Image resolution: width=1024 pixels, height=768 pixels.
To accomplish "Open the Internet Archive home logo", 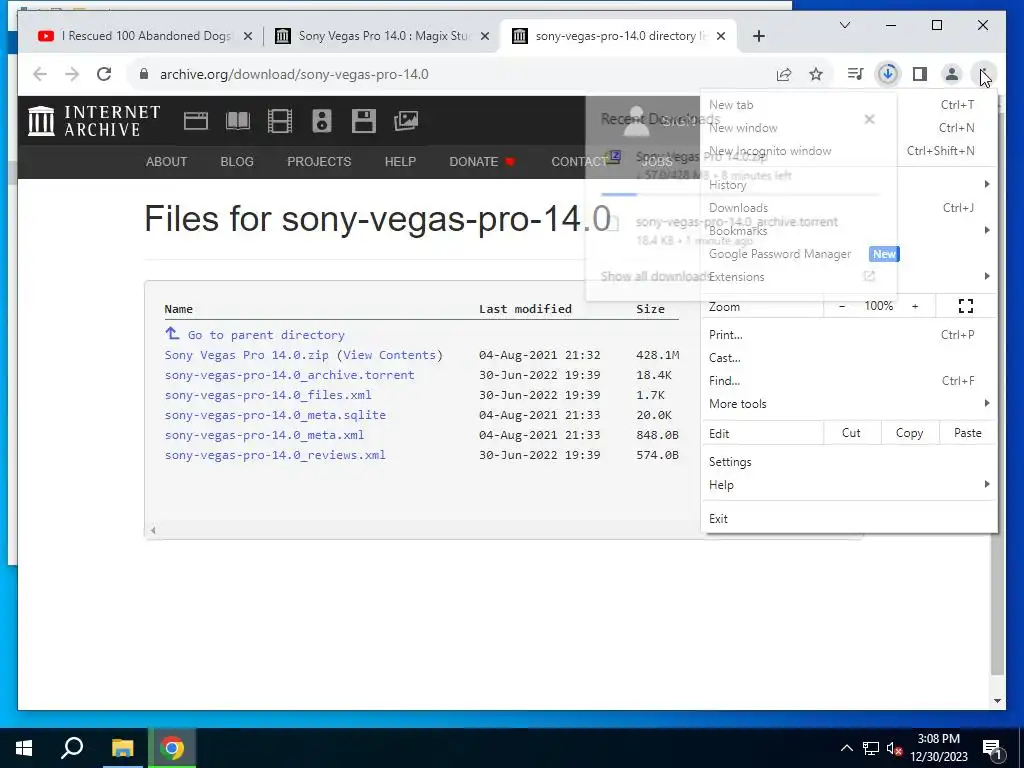I will point(93,121).
